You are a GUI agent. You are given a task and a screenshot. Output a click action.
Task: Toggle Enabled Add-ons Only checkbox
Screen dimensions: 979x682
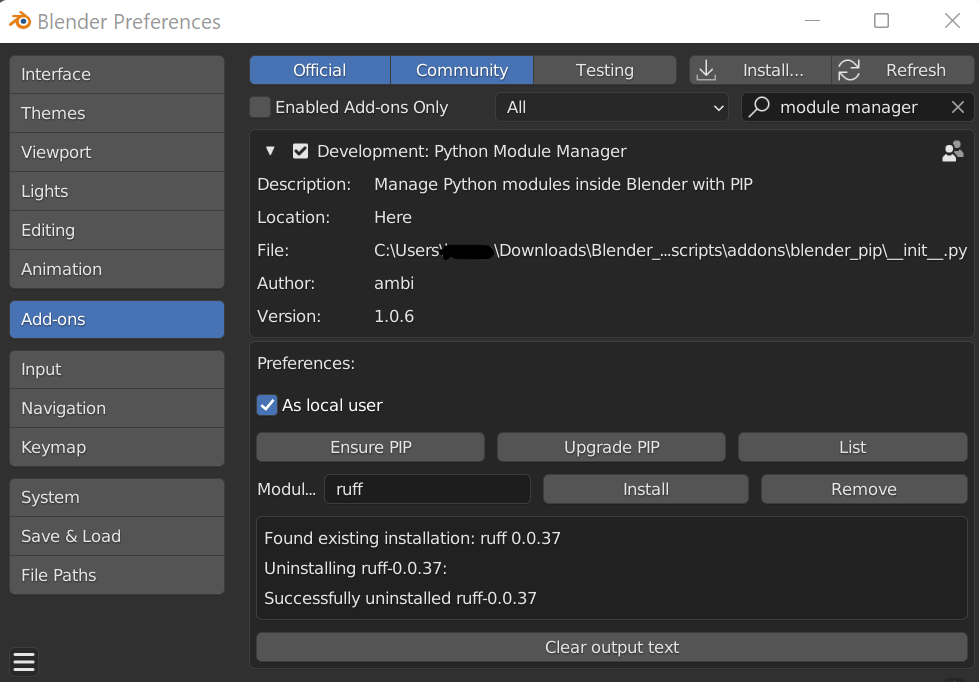260,107
